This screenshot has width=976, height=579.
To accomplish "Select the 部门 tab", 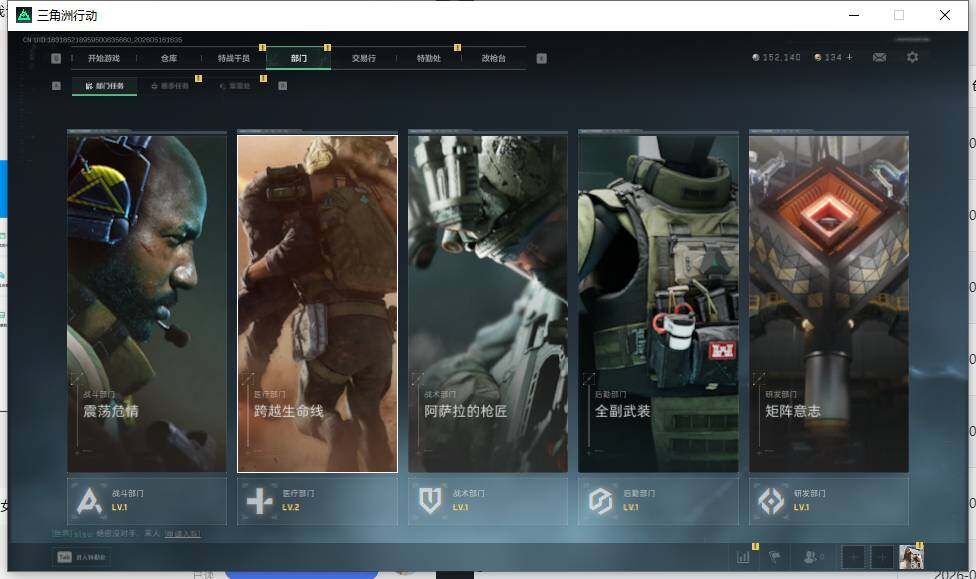I will click(x=299, y=59).
